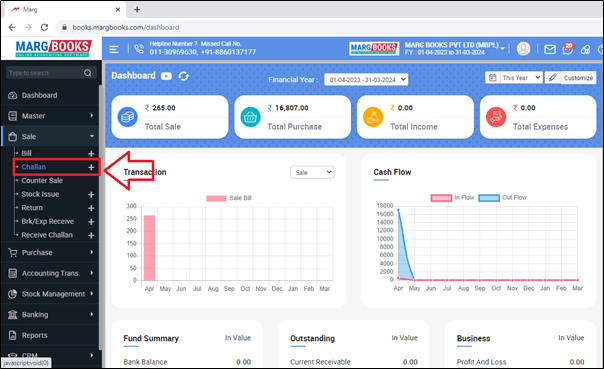The height and width of the screenshot is (369, 604).
Task: Toggle Out Flow legend in Cash Flow
Action: point(502,198)
